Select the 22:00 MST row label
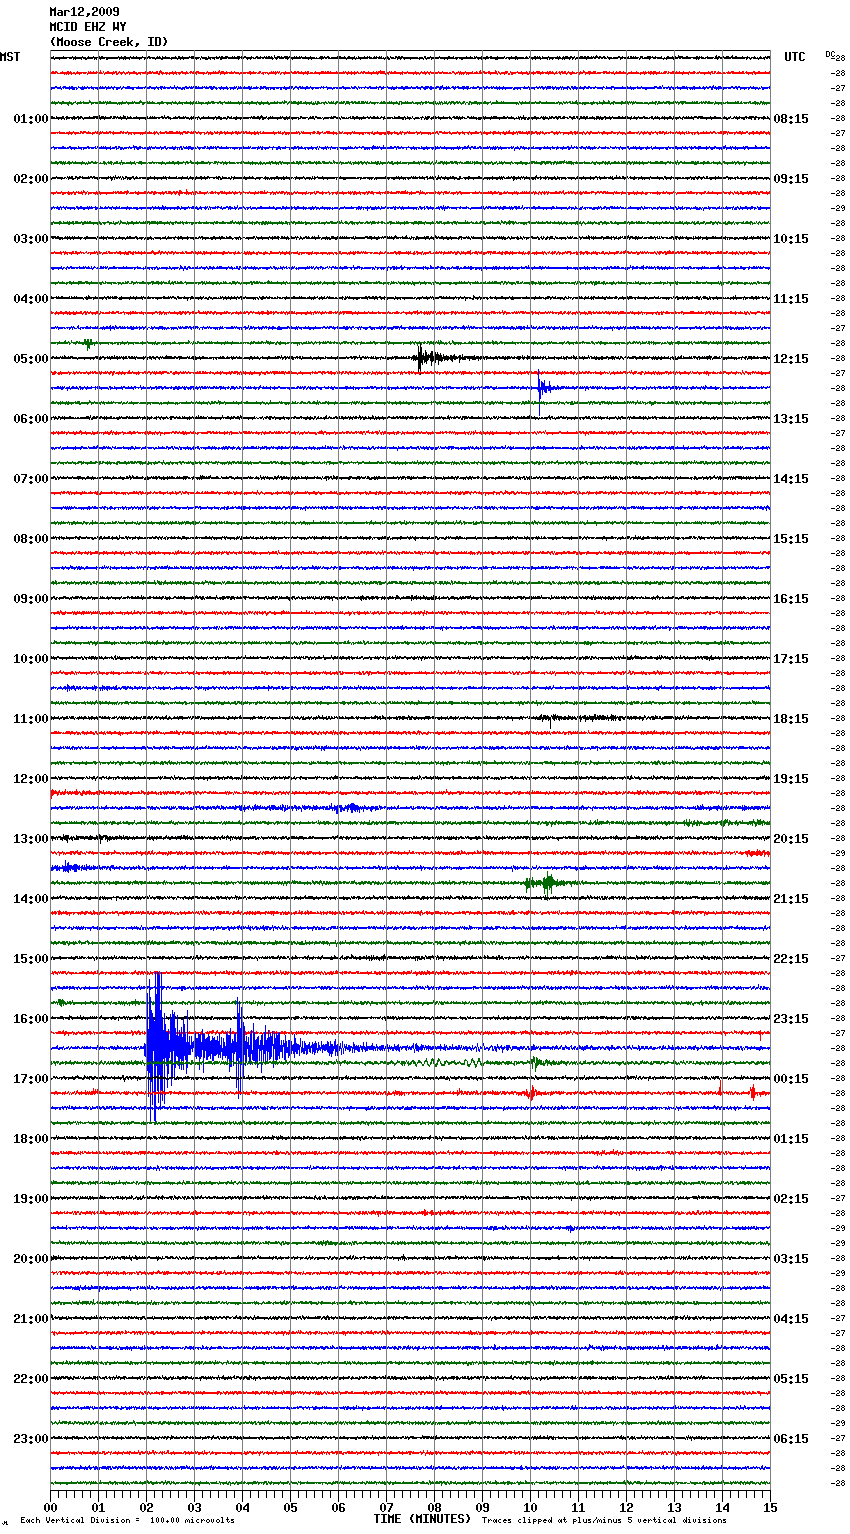 [x=31, y=1379]
